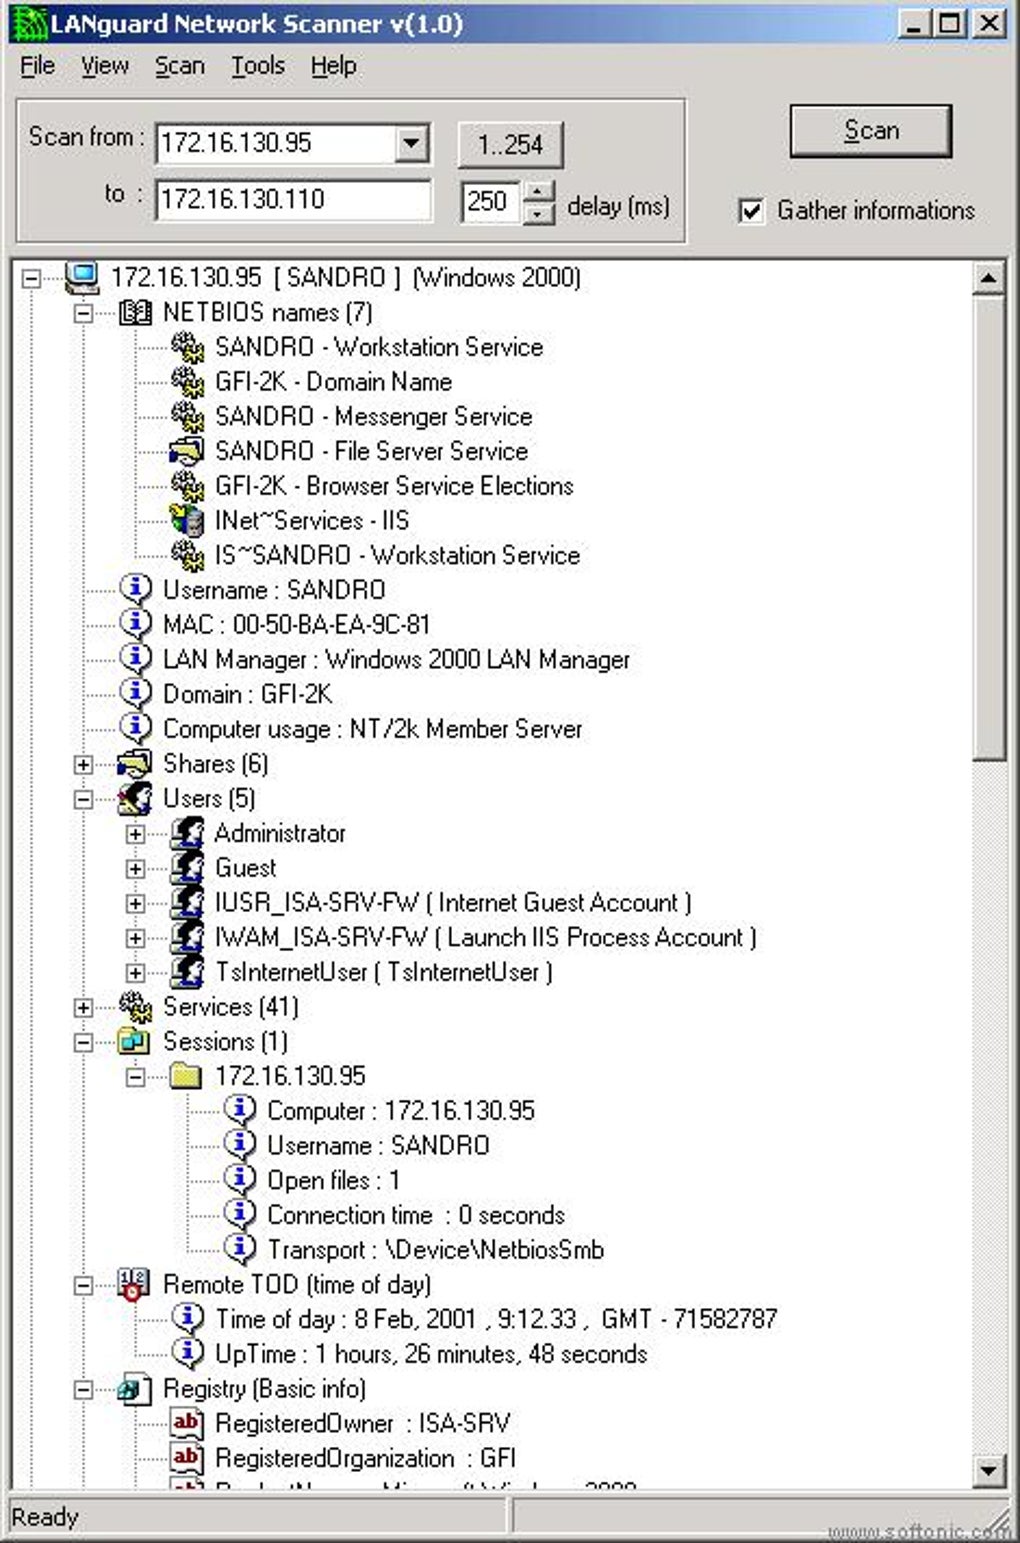Click the NETBIOS names book icon
1020x1543 pixels.
(135, 312)
